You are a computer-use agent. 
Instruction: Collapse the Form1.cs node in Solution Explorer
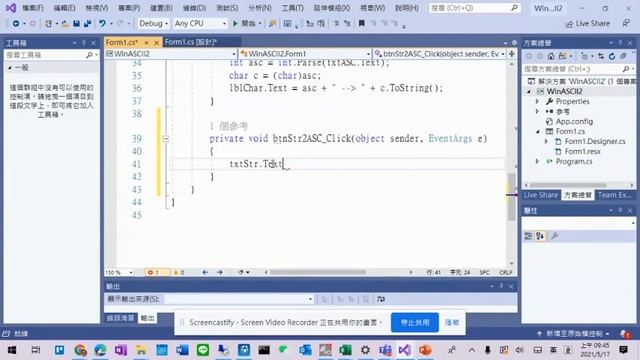[x=538, y=131]
